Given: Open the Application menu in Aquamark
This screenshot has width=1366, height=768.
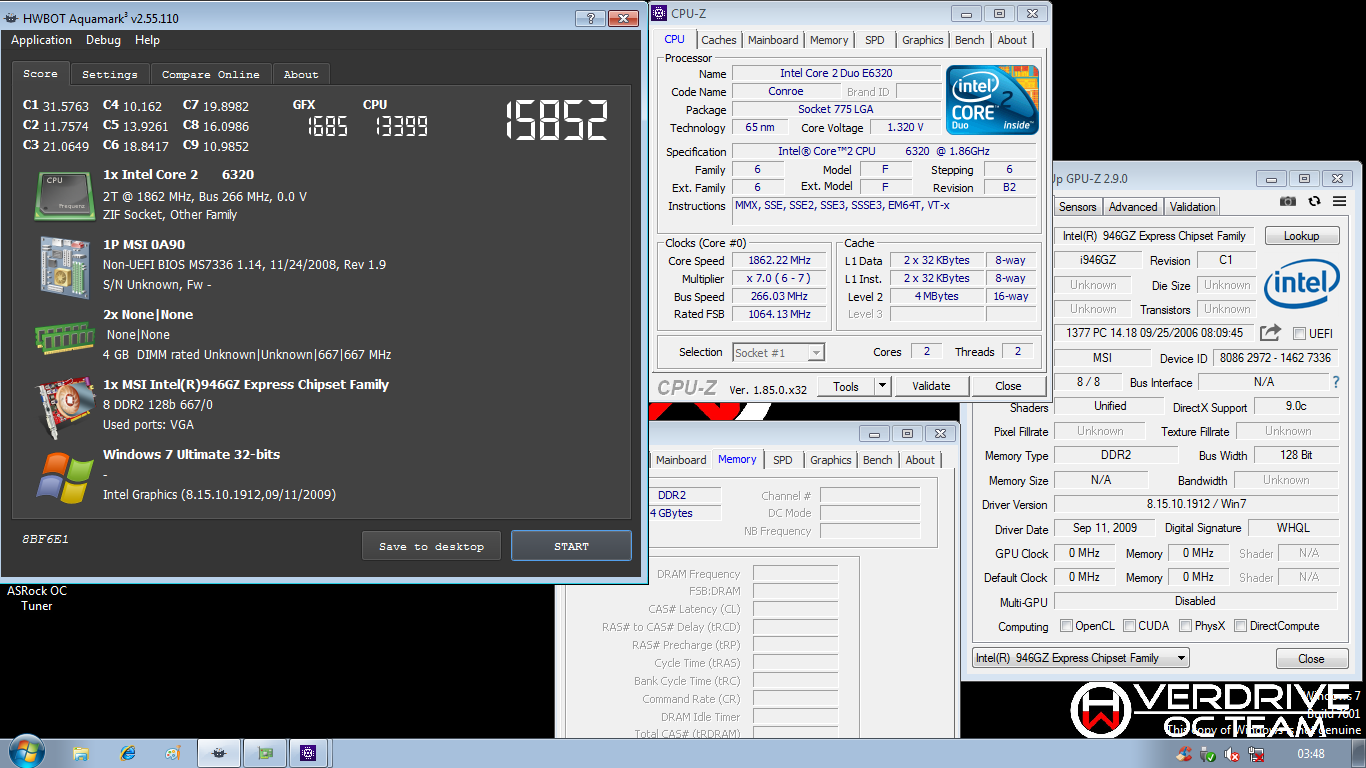Looking at the screenshot, I should (41, 40).
